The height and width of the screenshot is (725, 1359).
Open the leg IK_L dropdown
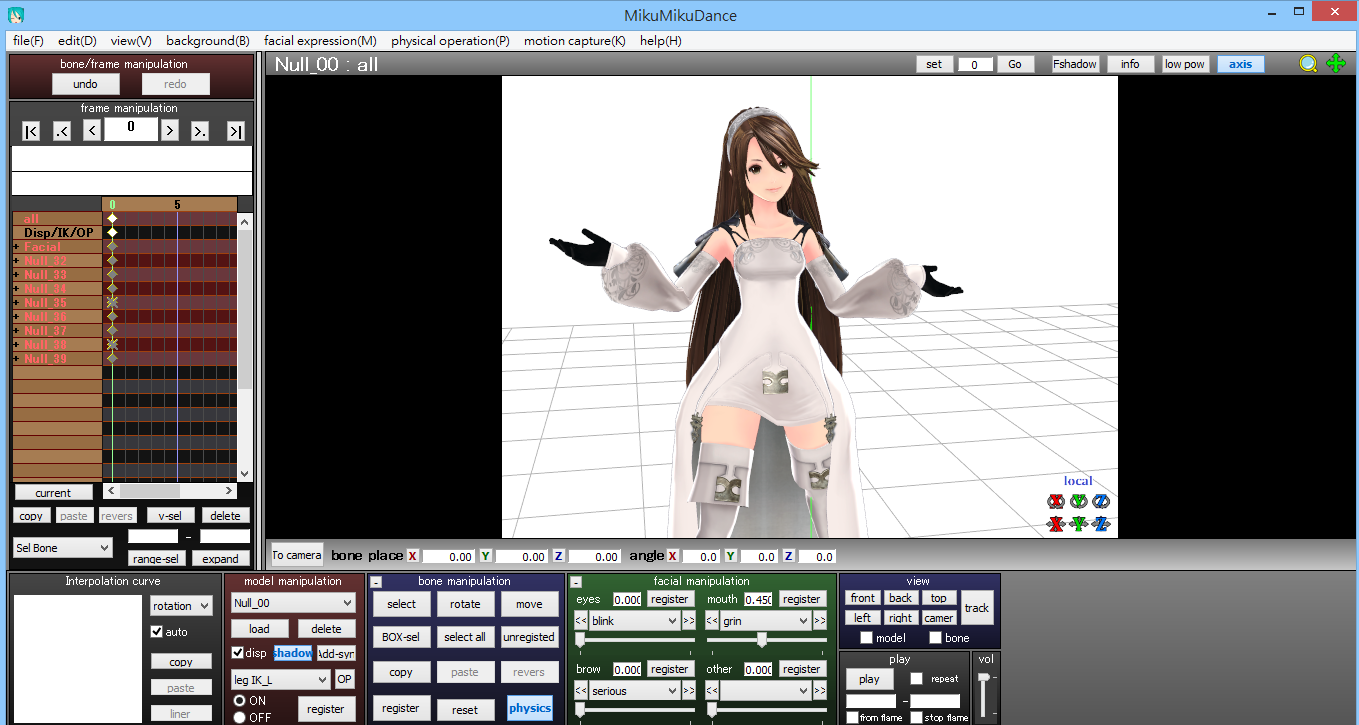280,680
